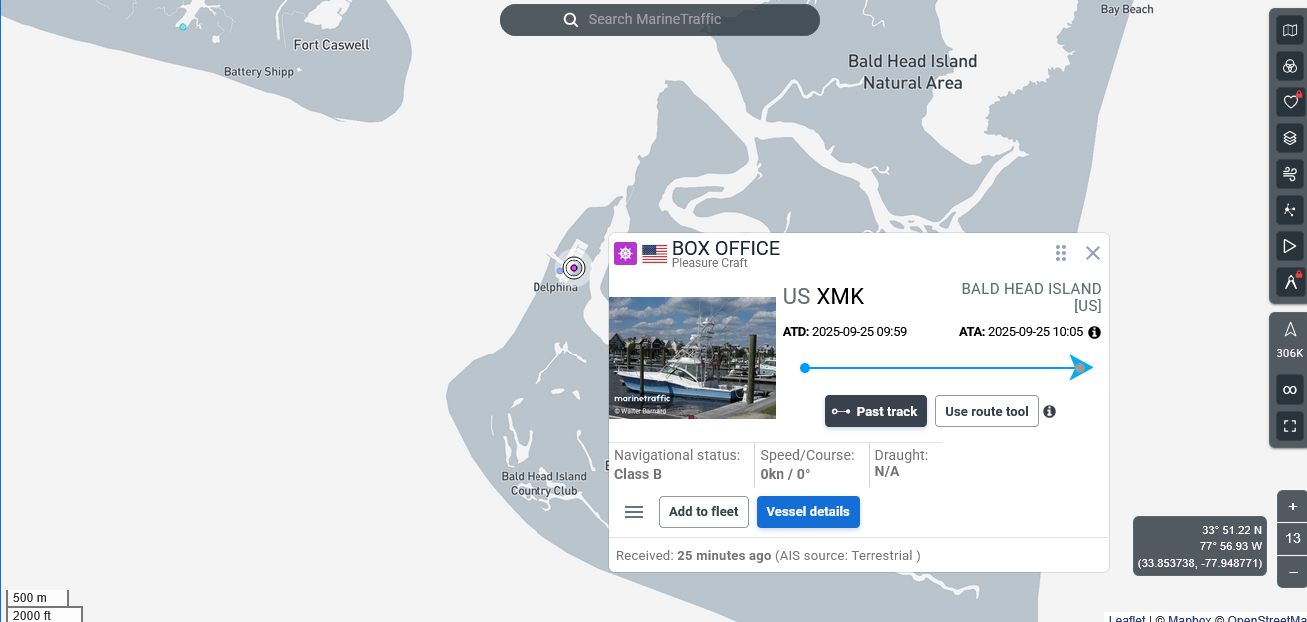Click the Draught N/A value
This screenshot has height=622, width=1307.
(887, 471)
